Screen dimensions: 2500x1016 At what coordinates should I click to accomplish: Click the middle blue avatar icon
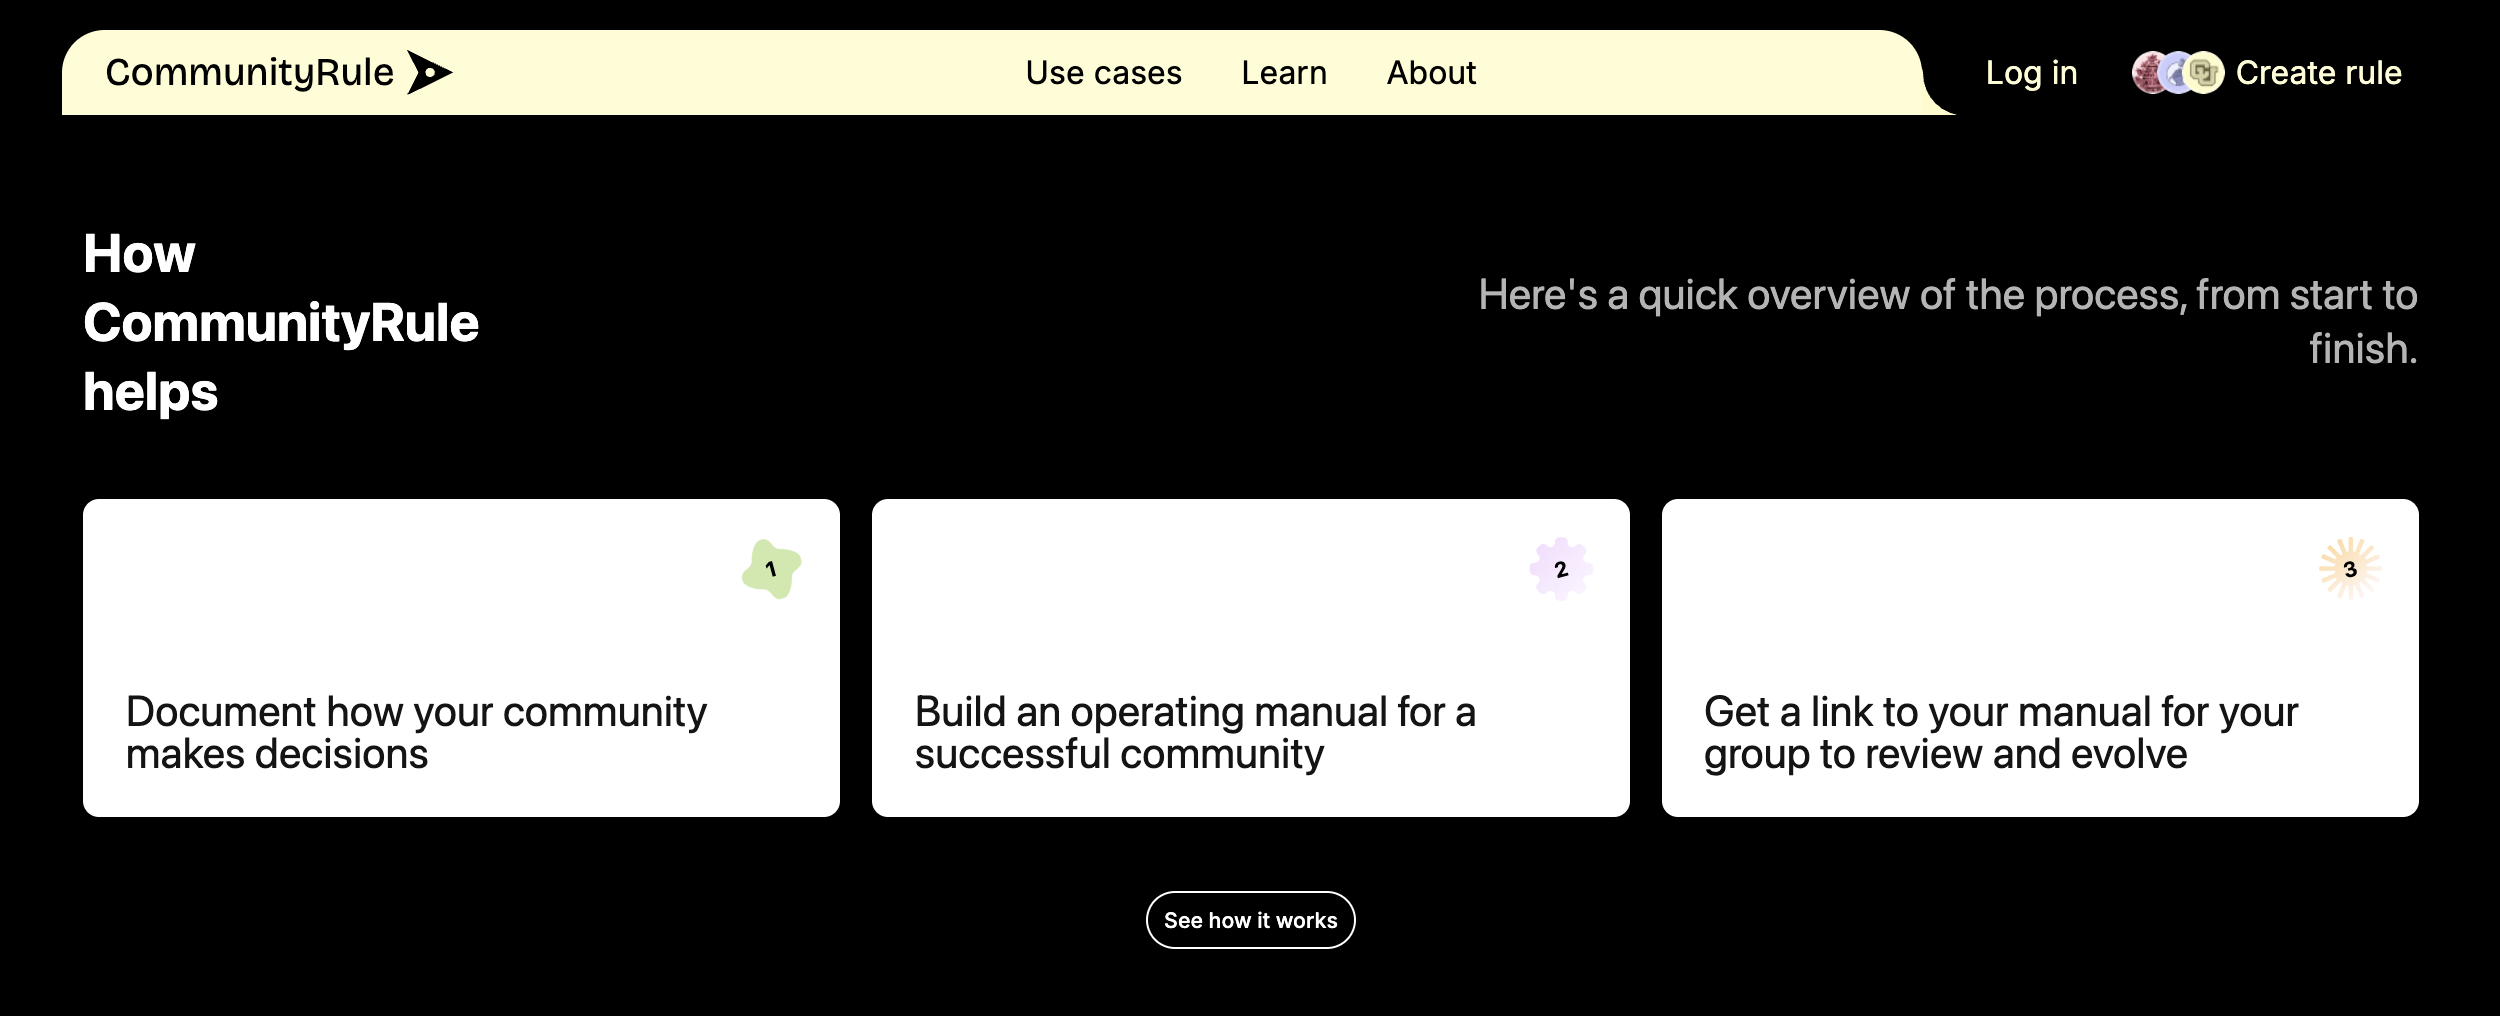click(2176, 73)
